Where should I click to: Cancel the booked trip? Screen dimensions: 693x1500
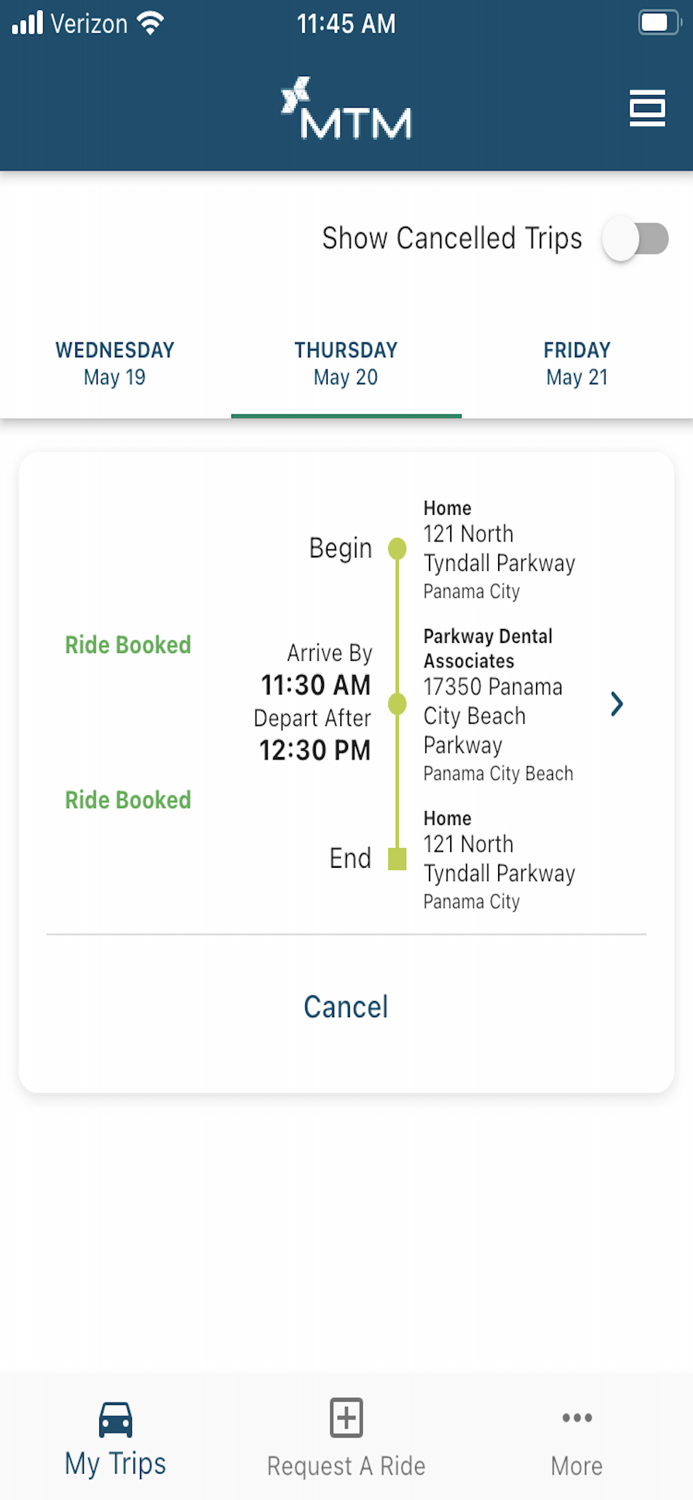coord(346,1007)
